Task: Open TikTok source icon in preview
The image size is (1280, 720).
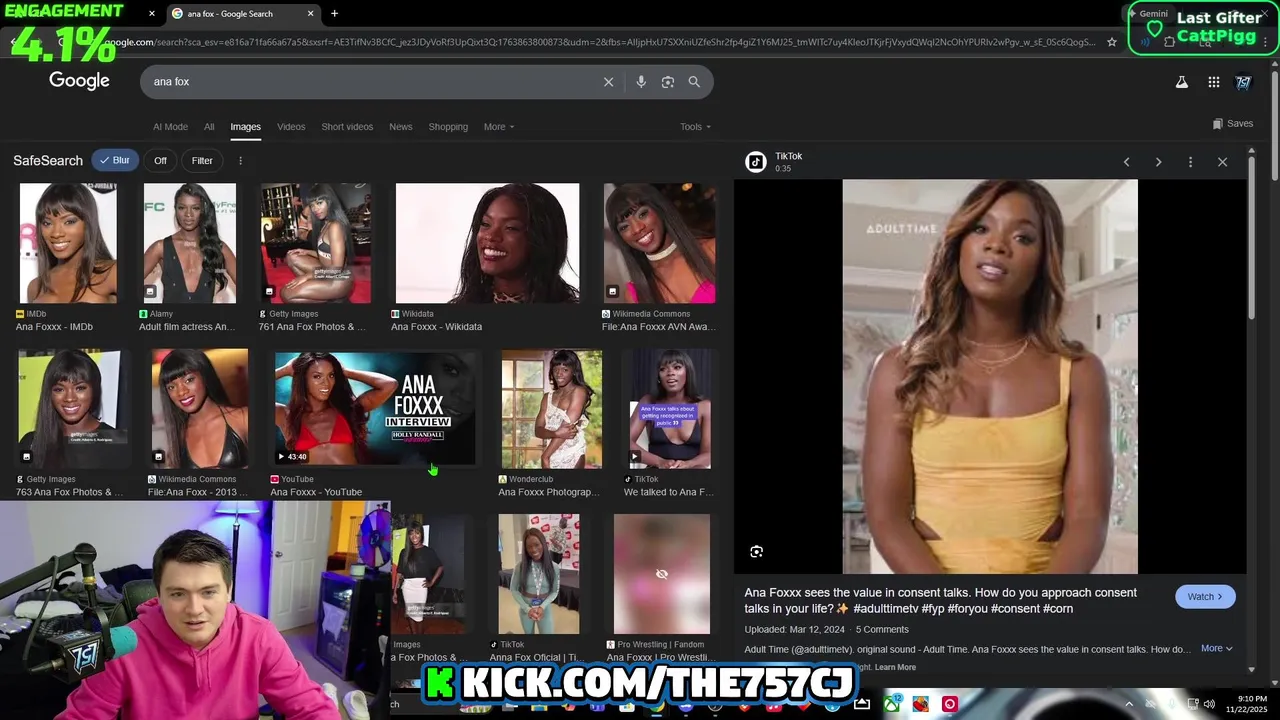Action: (756, 162)
